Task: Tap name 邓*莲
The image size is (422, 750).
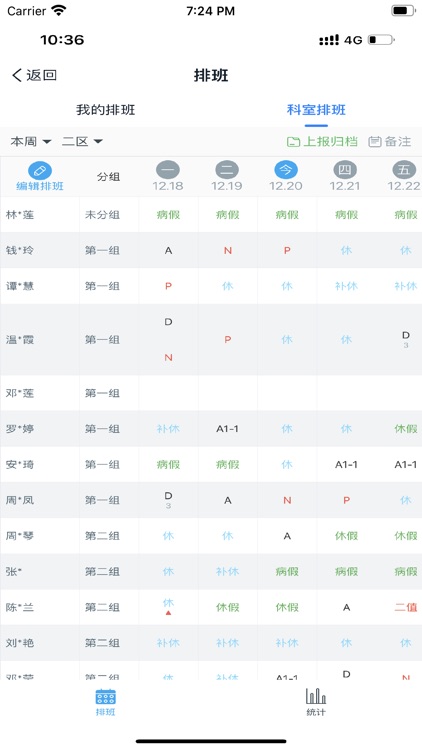Action: [x=20, y=393]
